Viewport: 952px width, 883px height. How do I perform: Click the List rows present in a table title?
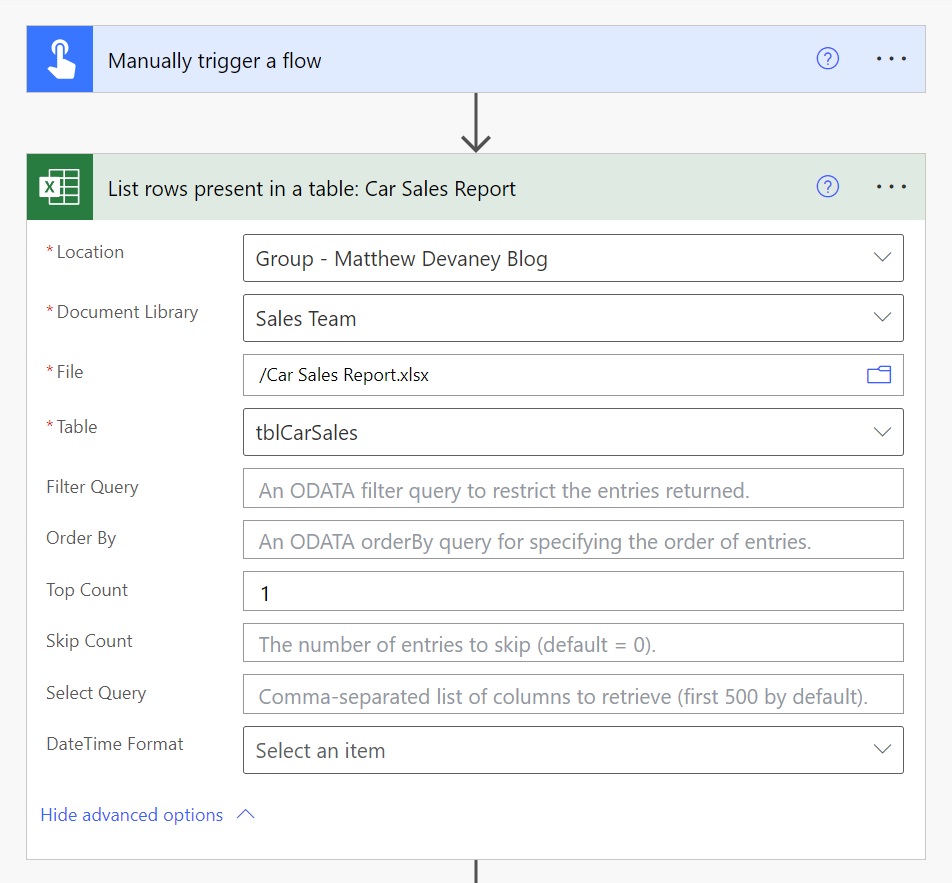coord(311,189)
